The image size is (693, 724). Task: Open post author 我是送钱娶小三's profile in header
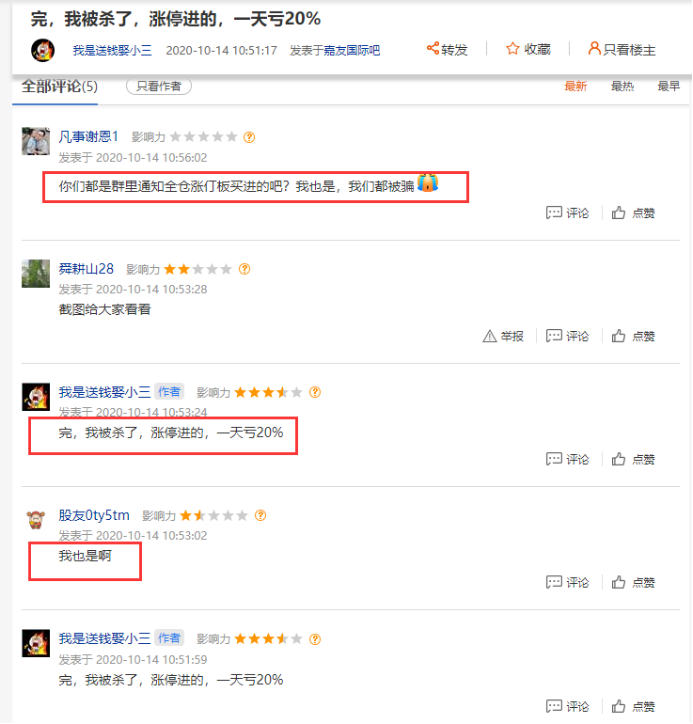click(x=112, y=50)
